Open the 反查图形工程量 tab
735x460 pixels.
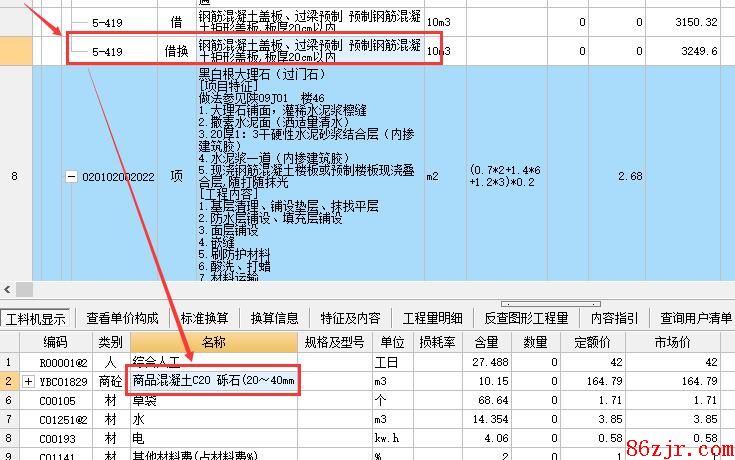click(x=526, y=318)
